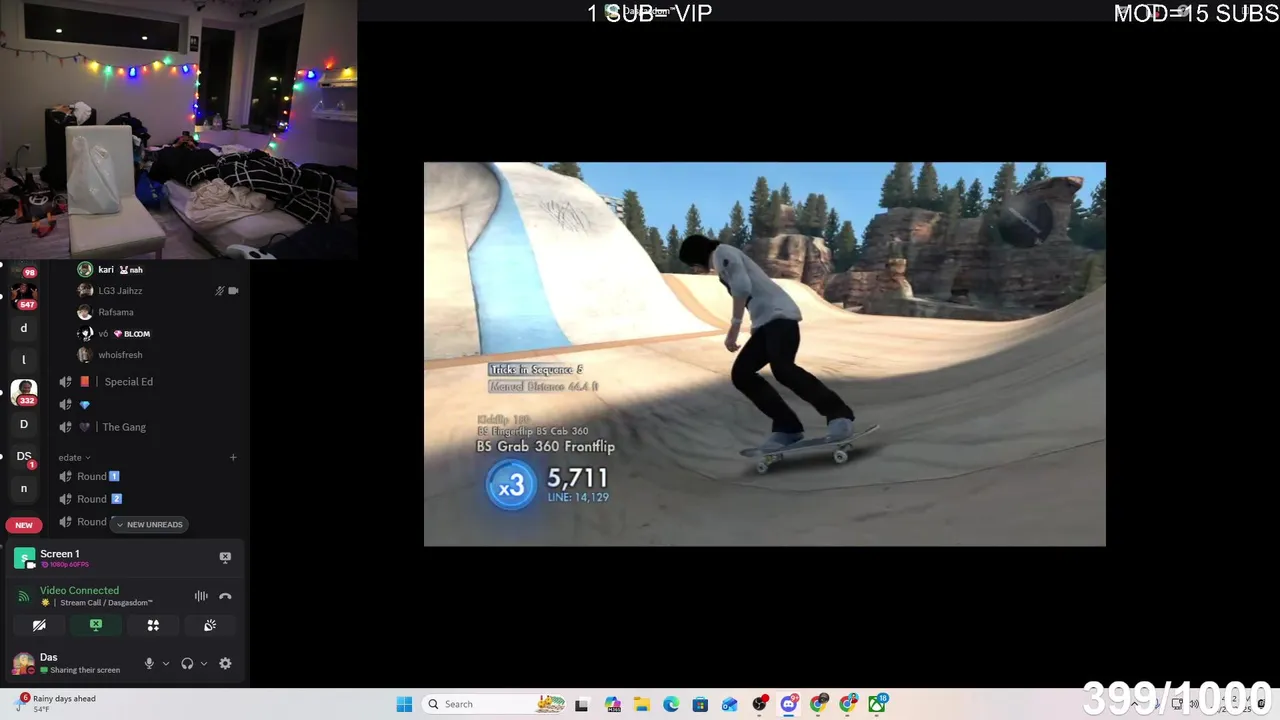The height and width of the screenshot is (720, 1280).
Task: Open Xbox app from taskbar
Action: coord(877,704)
